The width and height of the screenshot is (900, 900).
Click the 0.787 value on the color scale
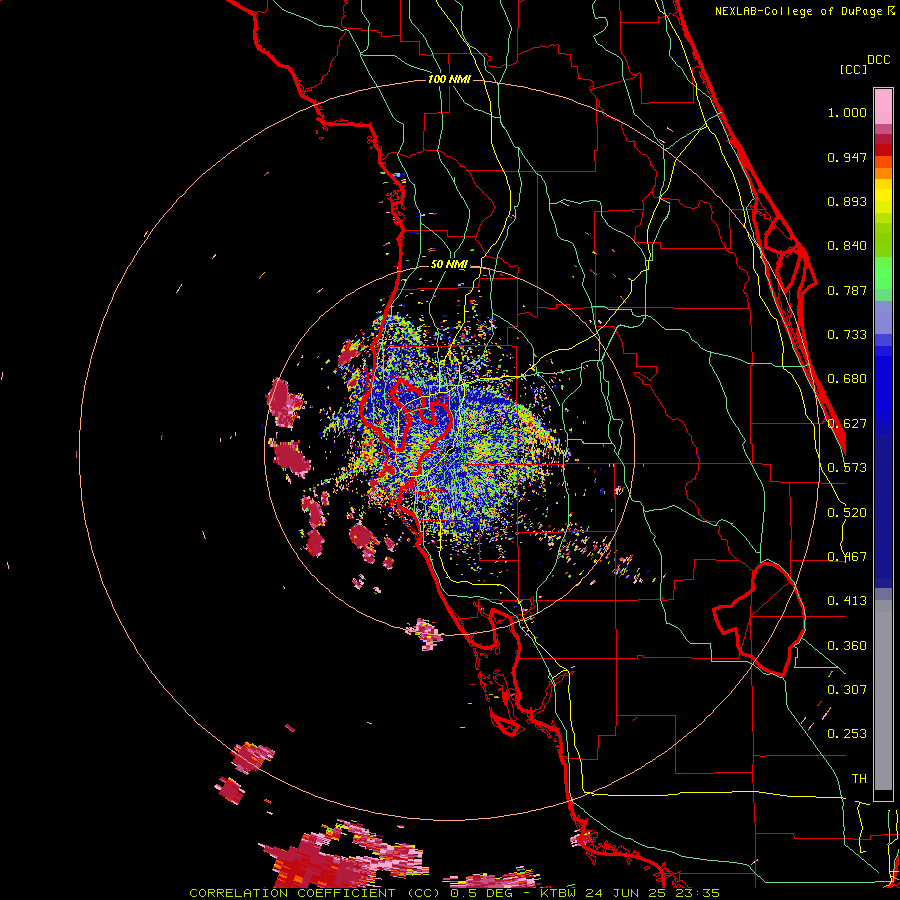tap(847, 290)
